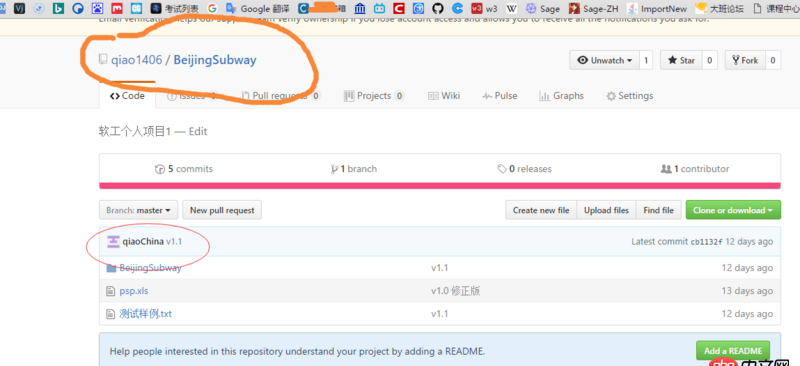Screen dimensions: 800x366
Task: Open the 'v1.0 修正版' commit message
Action: click(x=455, y=291)
